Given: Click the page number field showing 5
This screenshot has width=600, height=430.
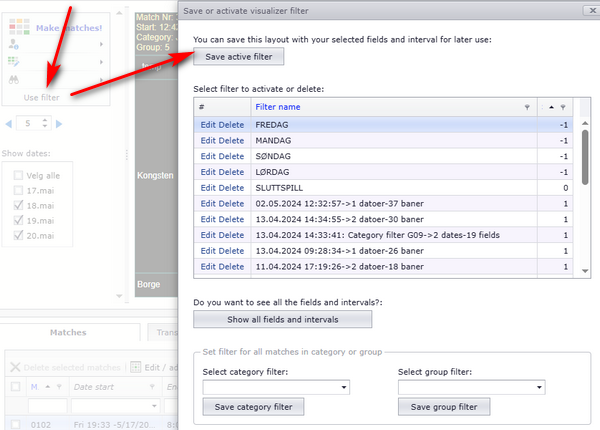Looking at the screenshot, I should pos(28,123).
